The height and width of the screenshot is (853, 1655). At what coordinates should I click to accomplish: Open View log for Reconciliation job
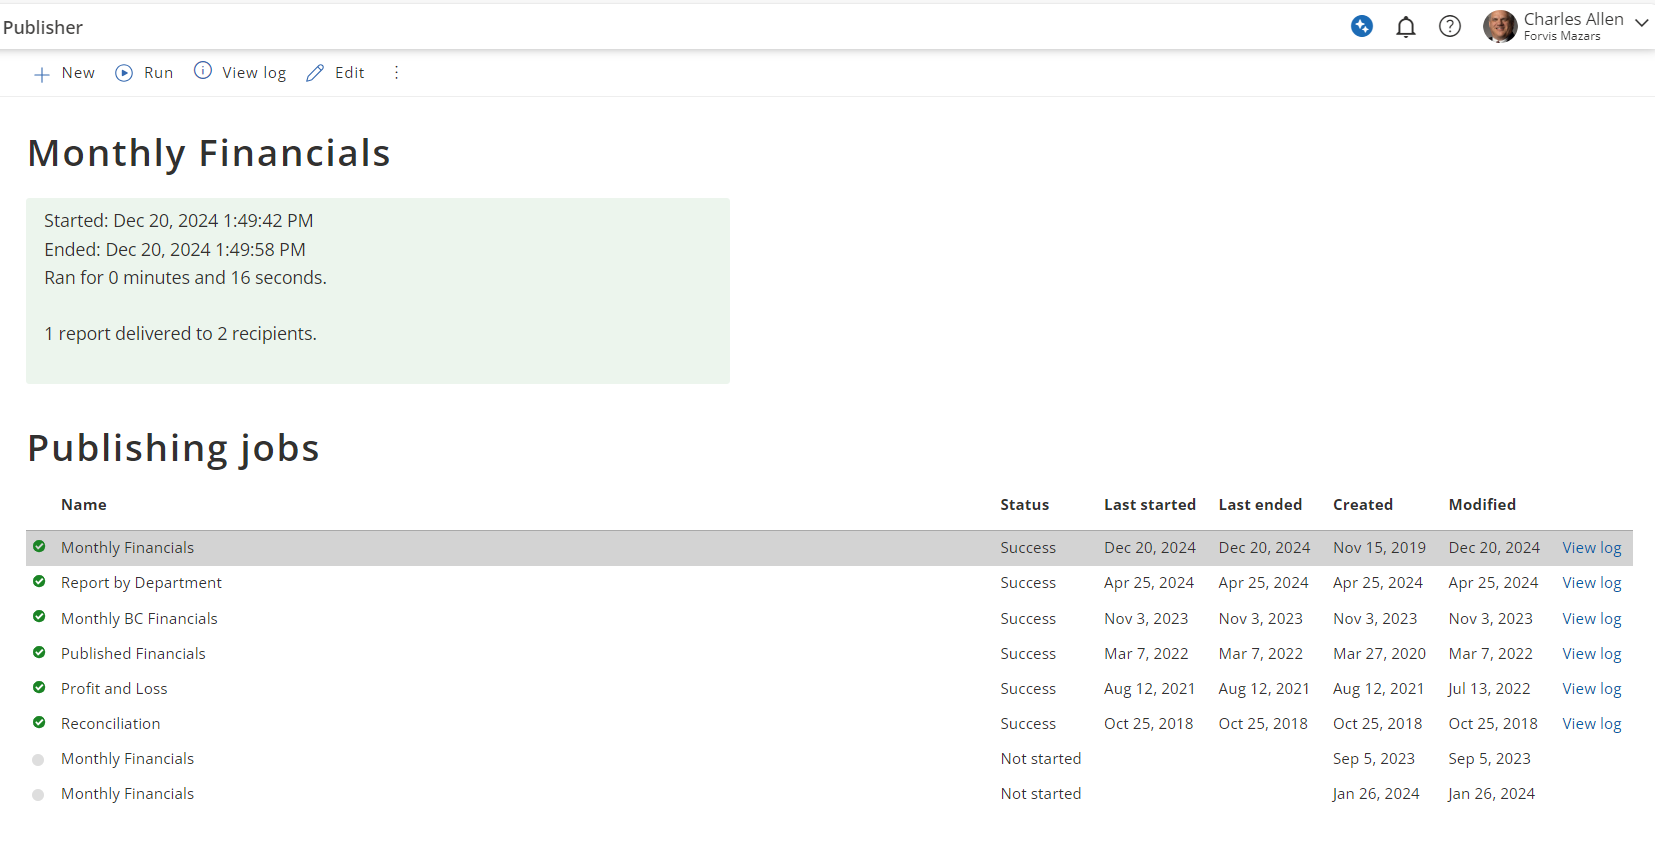[1591, 724]
